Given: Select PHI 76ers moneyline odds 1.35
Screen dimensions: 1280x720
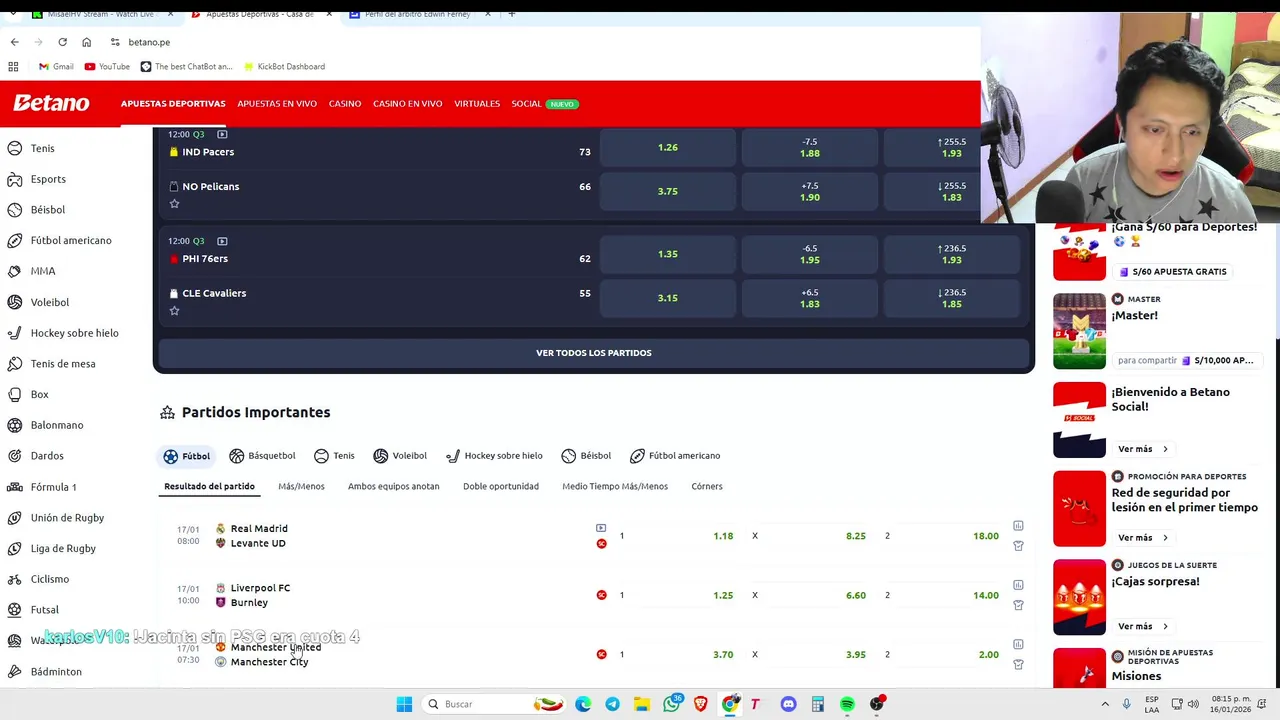Looking at the screenshot, I should [x=668, y=254].
